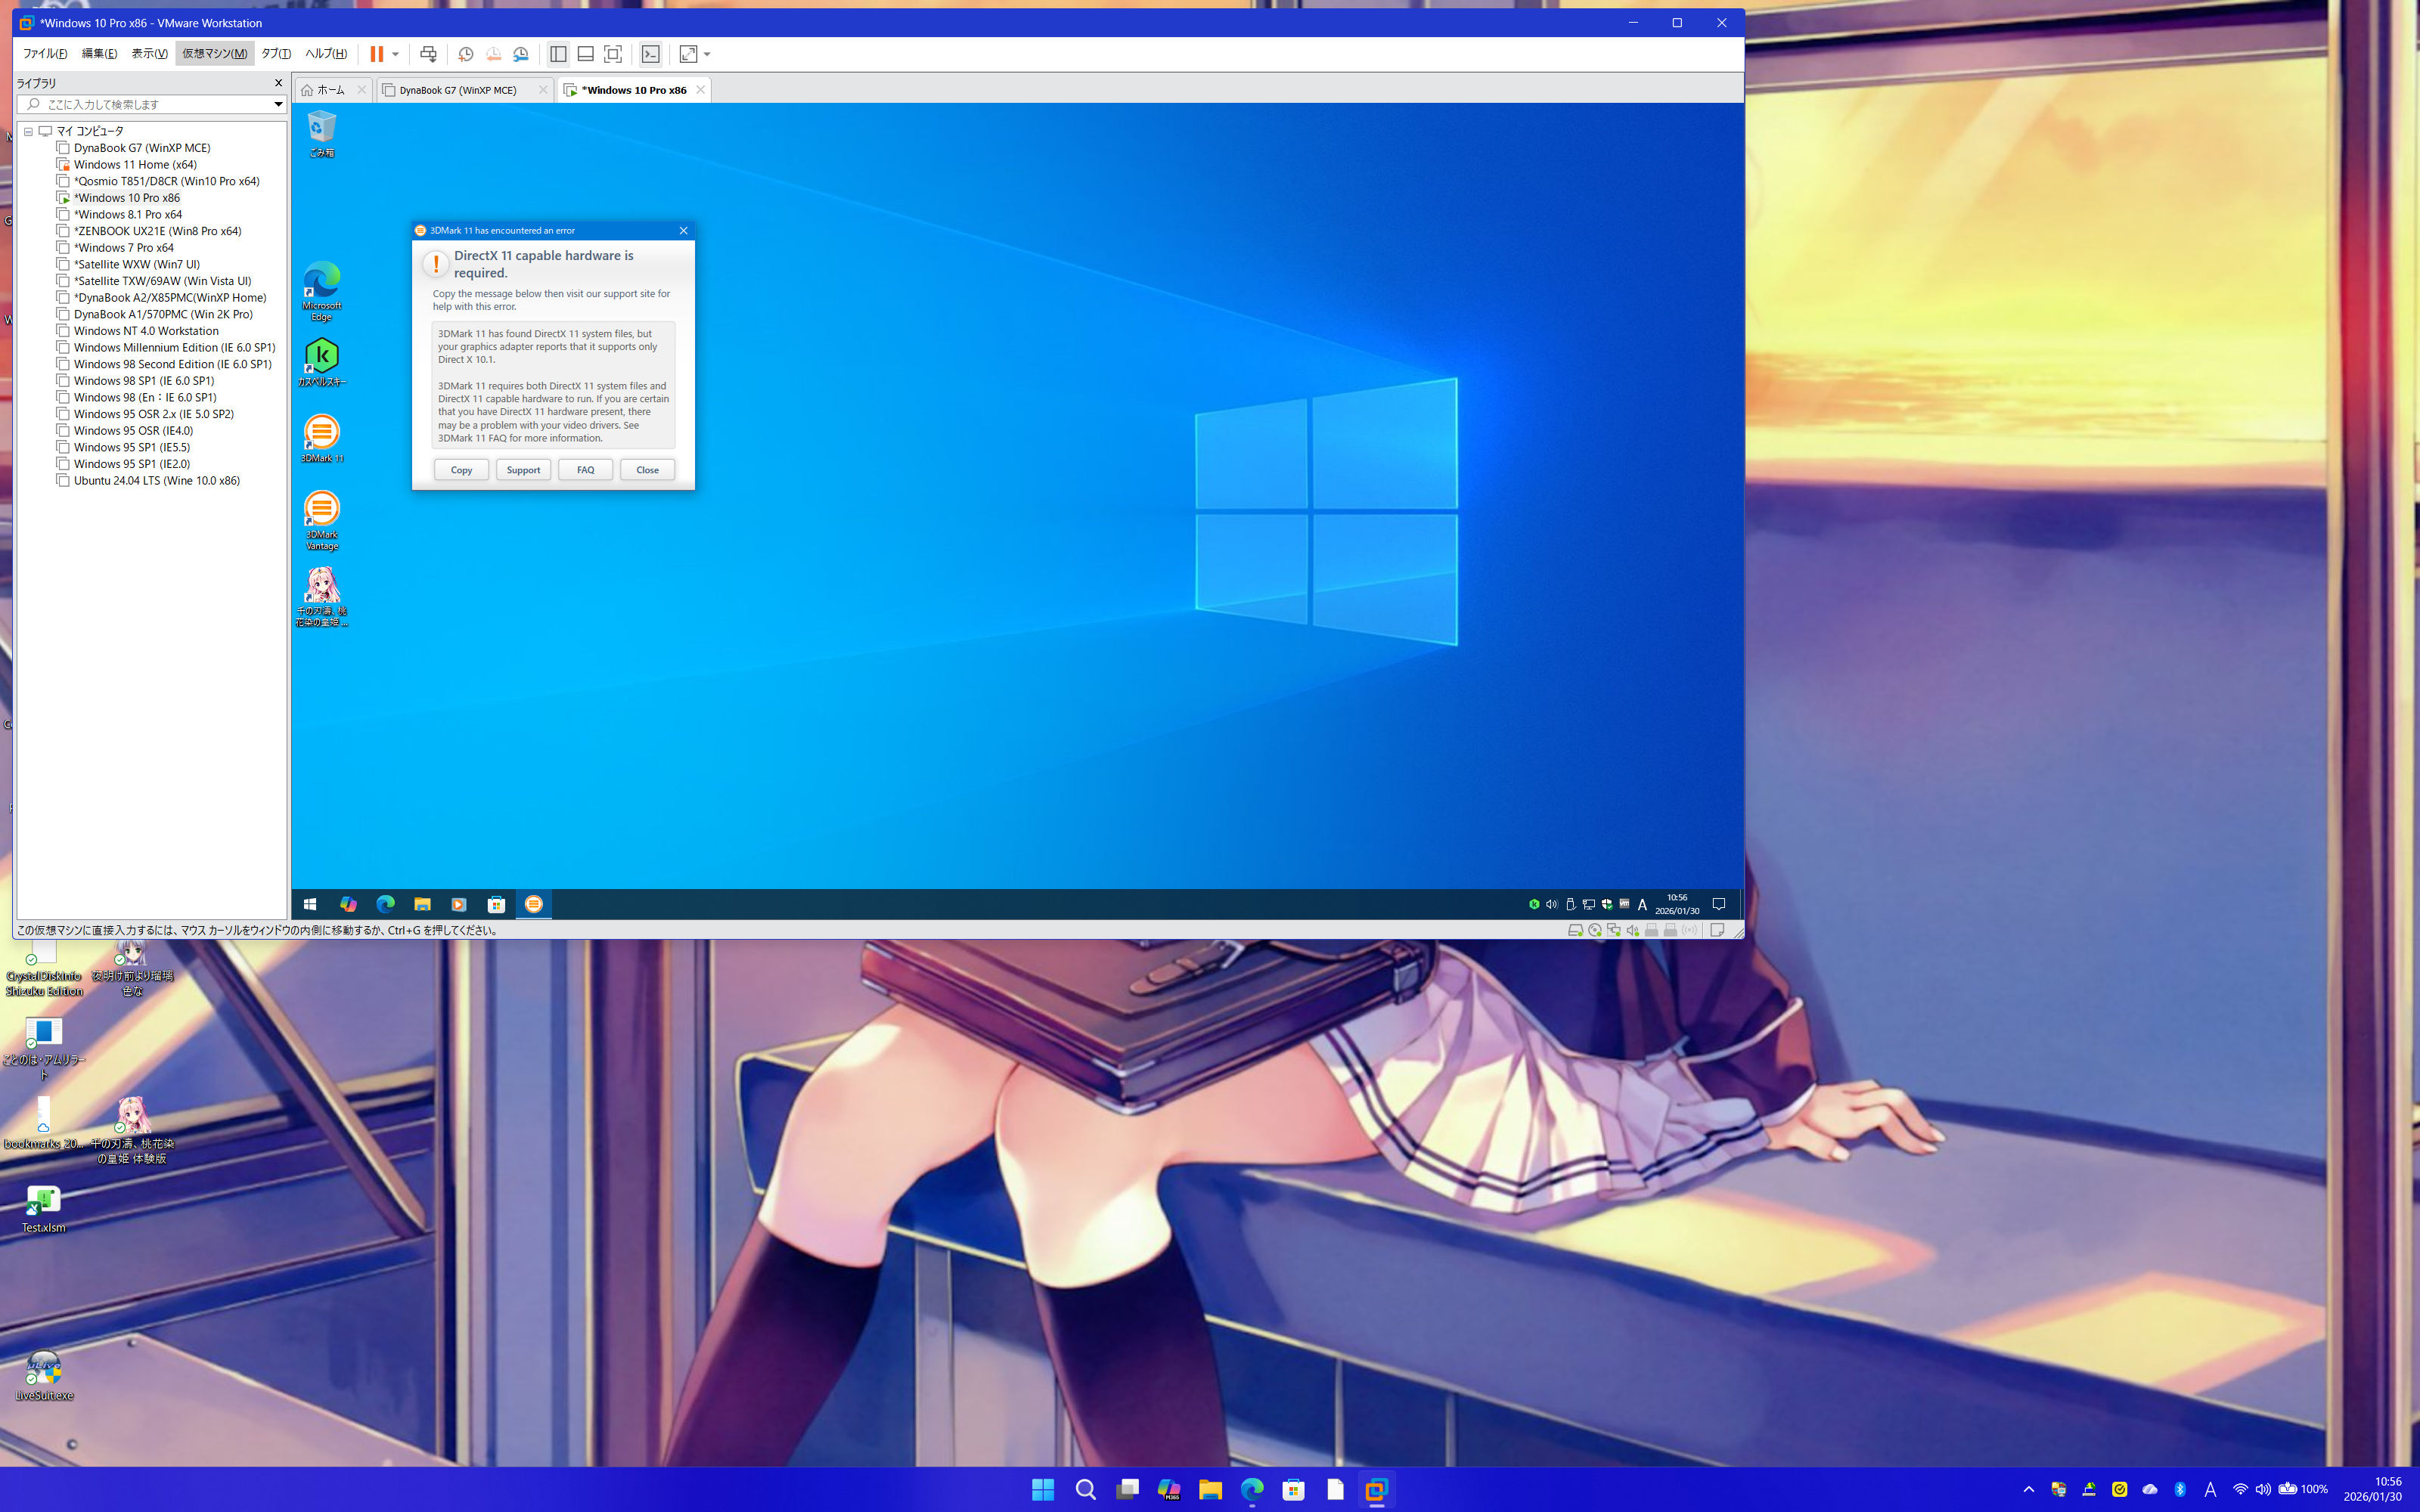Open the console view terminal icon

pos(651,54)
